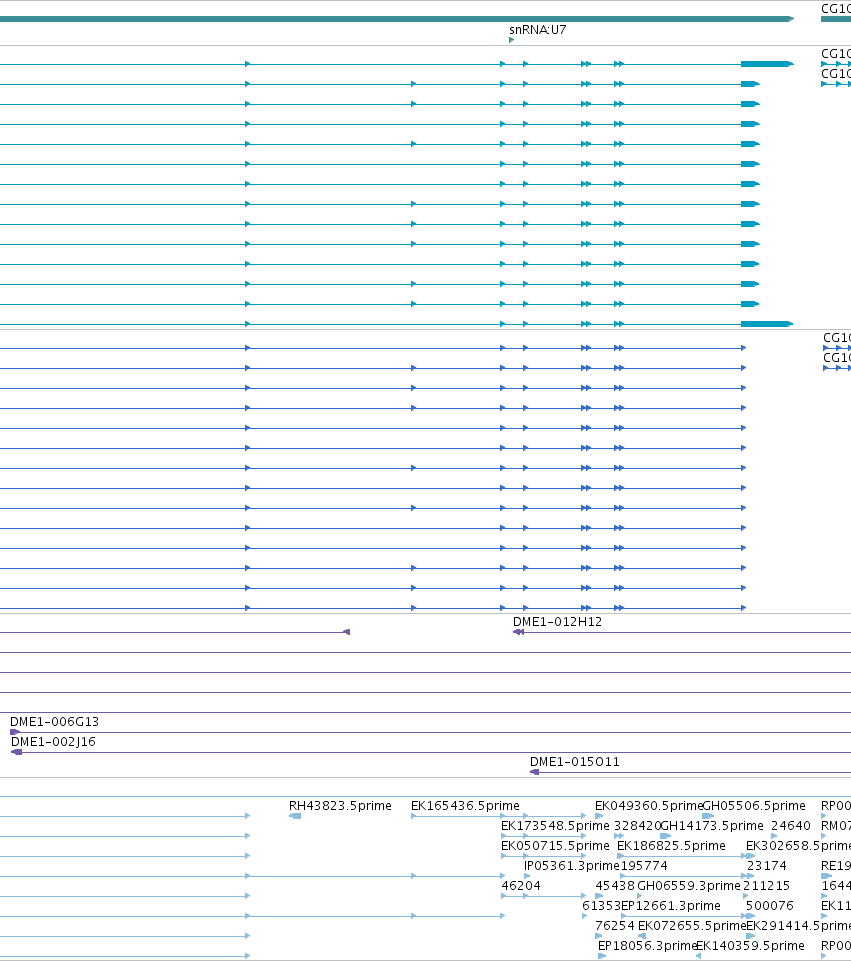851x961 pixels.
Task: Click the EK173548.5prime label
Action: (x=555, y=826)
